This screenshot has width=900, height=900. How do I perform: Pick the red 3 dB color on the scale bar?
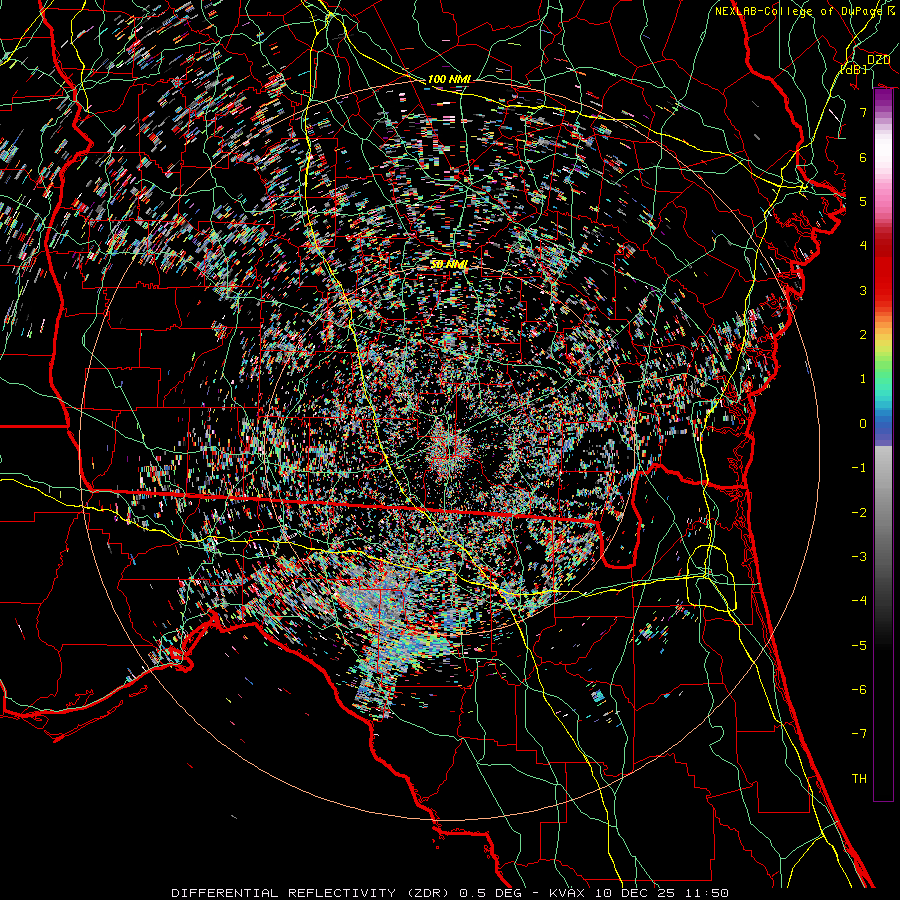tap(883, 290)
